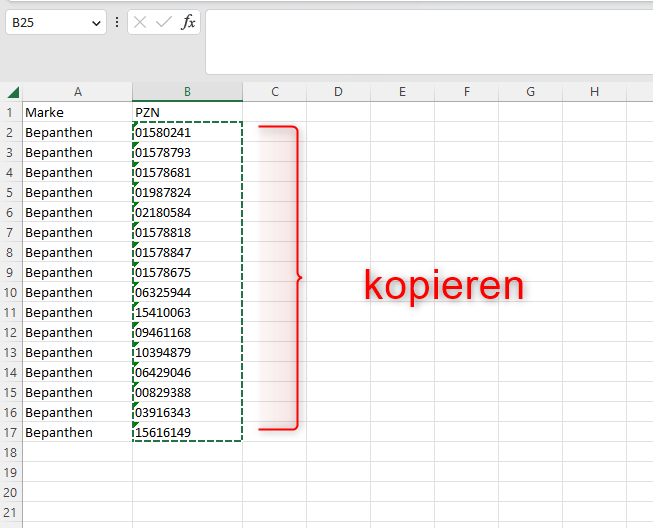
Task: Select the column D header
Action: (338, 92)
